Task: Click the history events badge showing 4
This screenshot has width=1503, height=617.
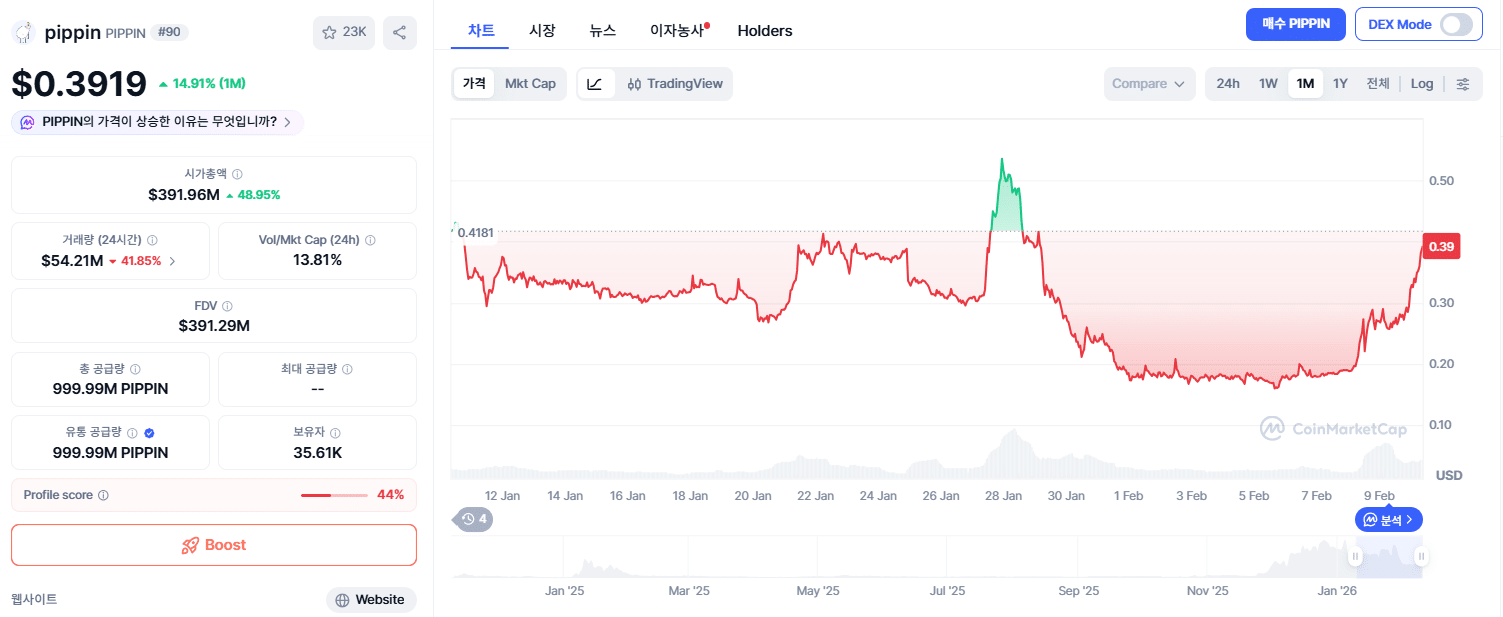Action: 474,519
